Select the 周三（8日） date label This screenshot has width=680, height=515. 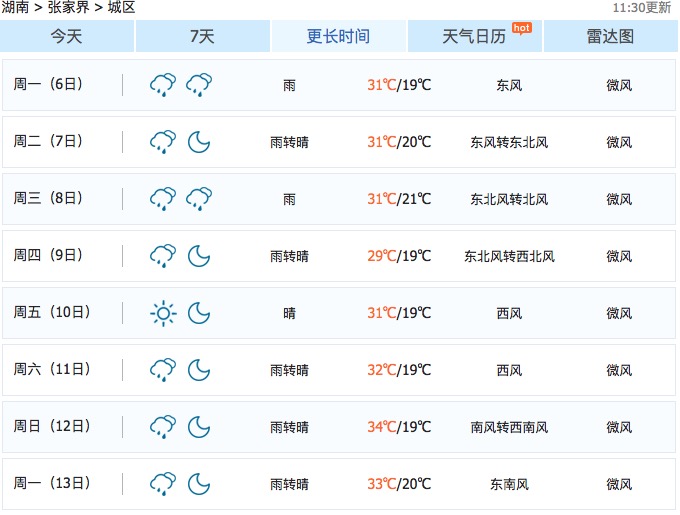click(x=48, y=199)
